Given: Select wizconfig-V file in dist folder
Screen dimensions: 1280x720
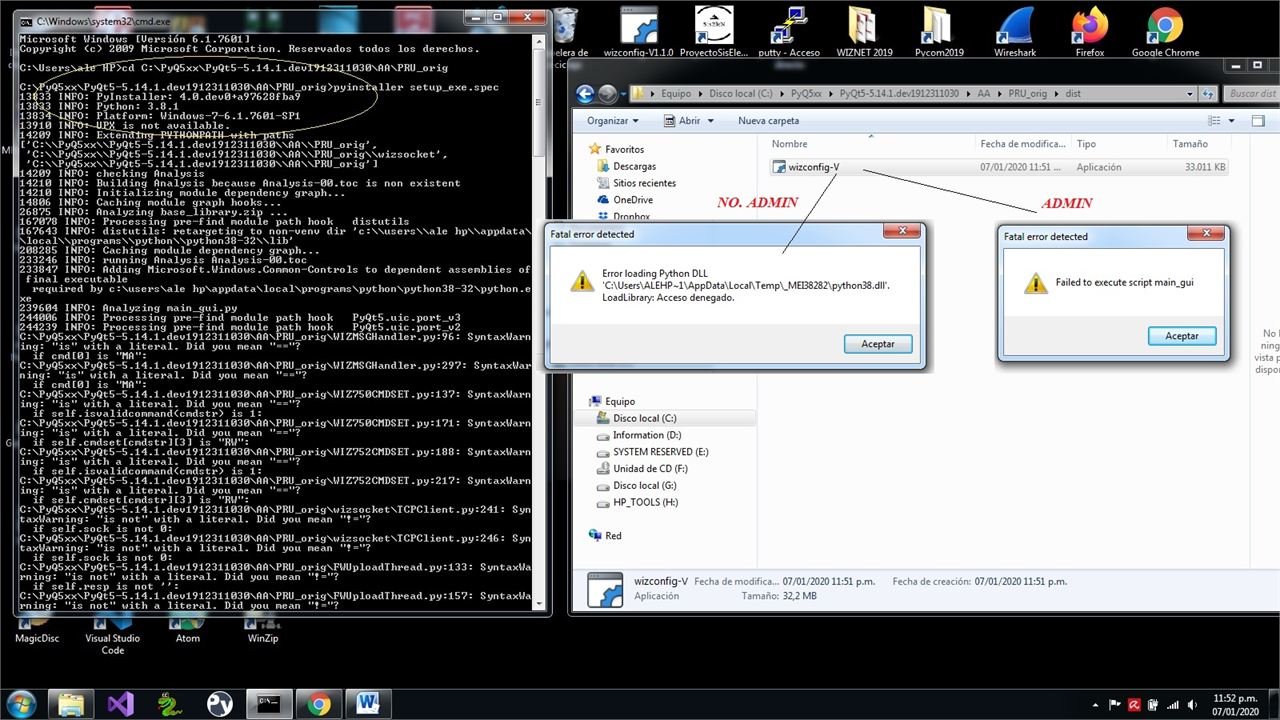Looking at the screenshot, I should pyautogui.click(x=814, y=167).
